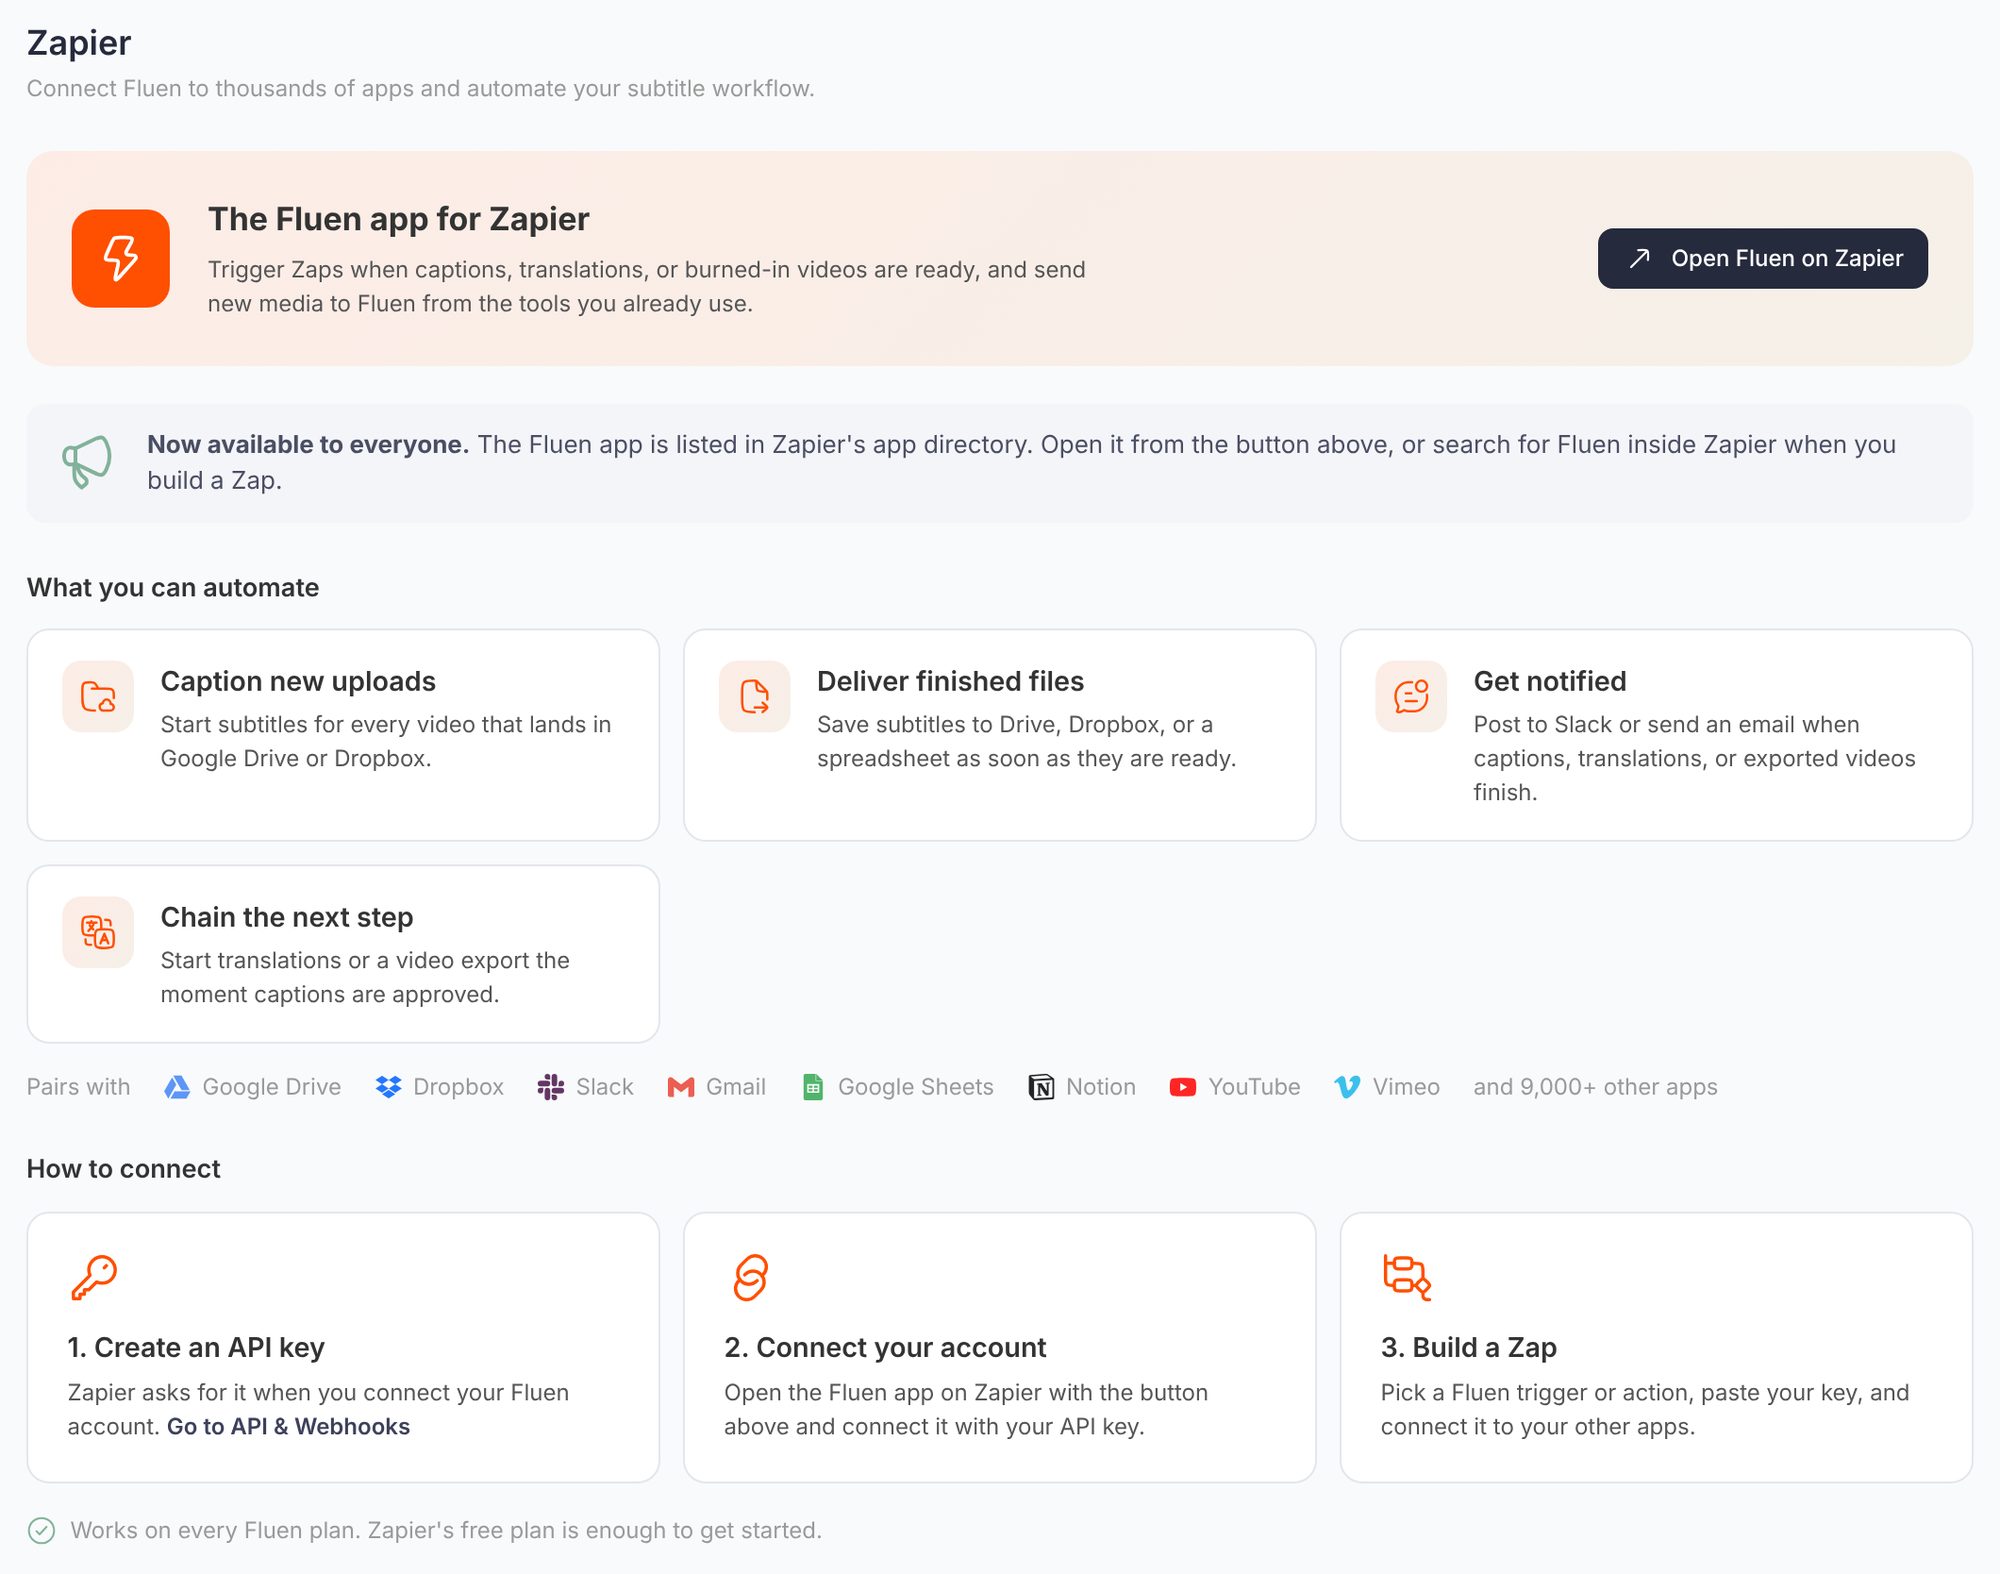Click Pick a Fluen trigger or action description

[x=1645, y=1409]
